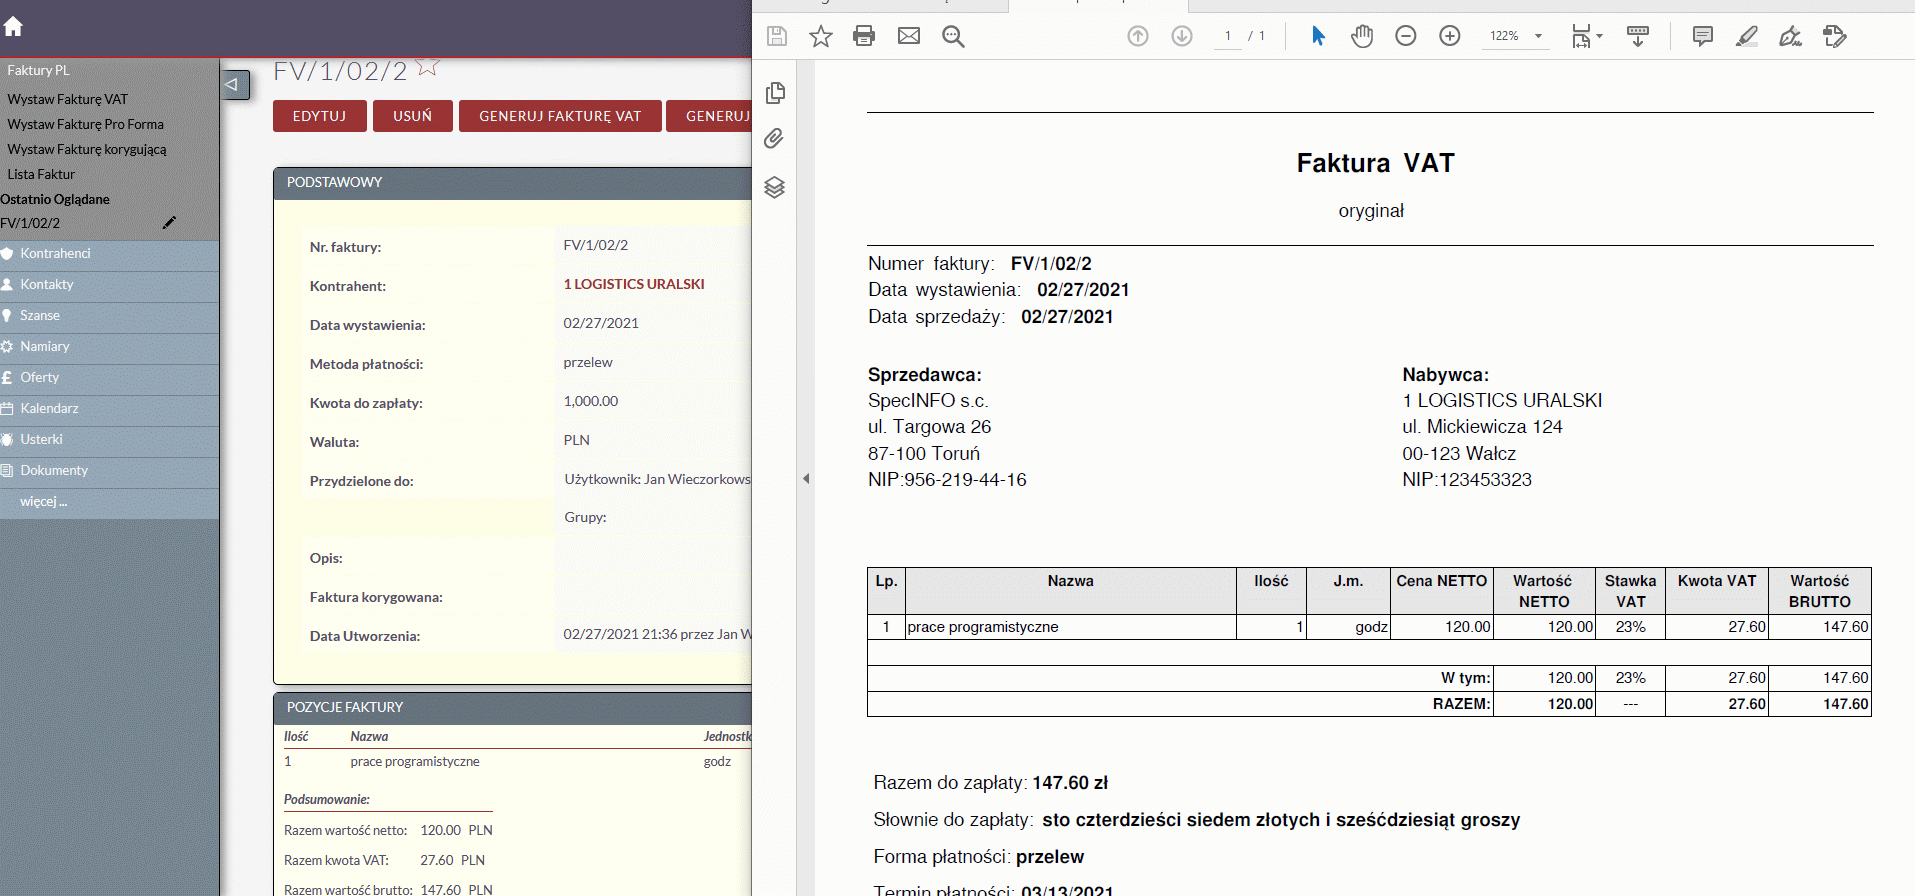Image resolution: width=1915 pixels, height=896 pixels.
Task: Click the 1,000.00 Kwota do zapłaty value
Action: [x=591, y=401]
